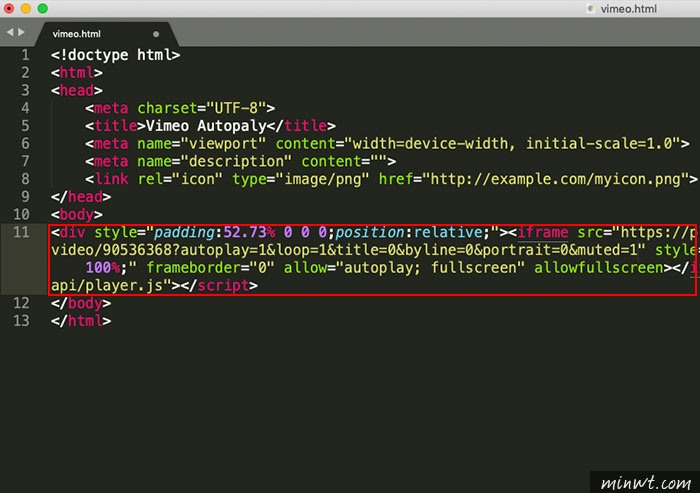The width and height of the screenshot is (700, 493).
Task: Click the opening html tag on line 2
Action: tap(77, 72)
